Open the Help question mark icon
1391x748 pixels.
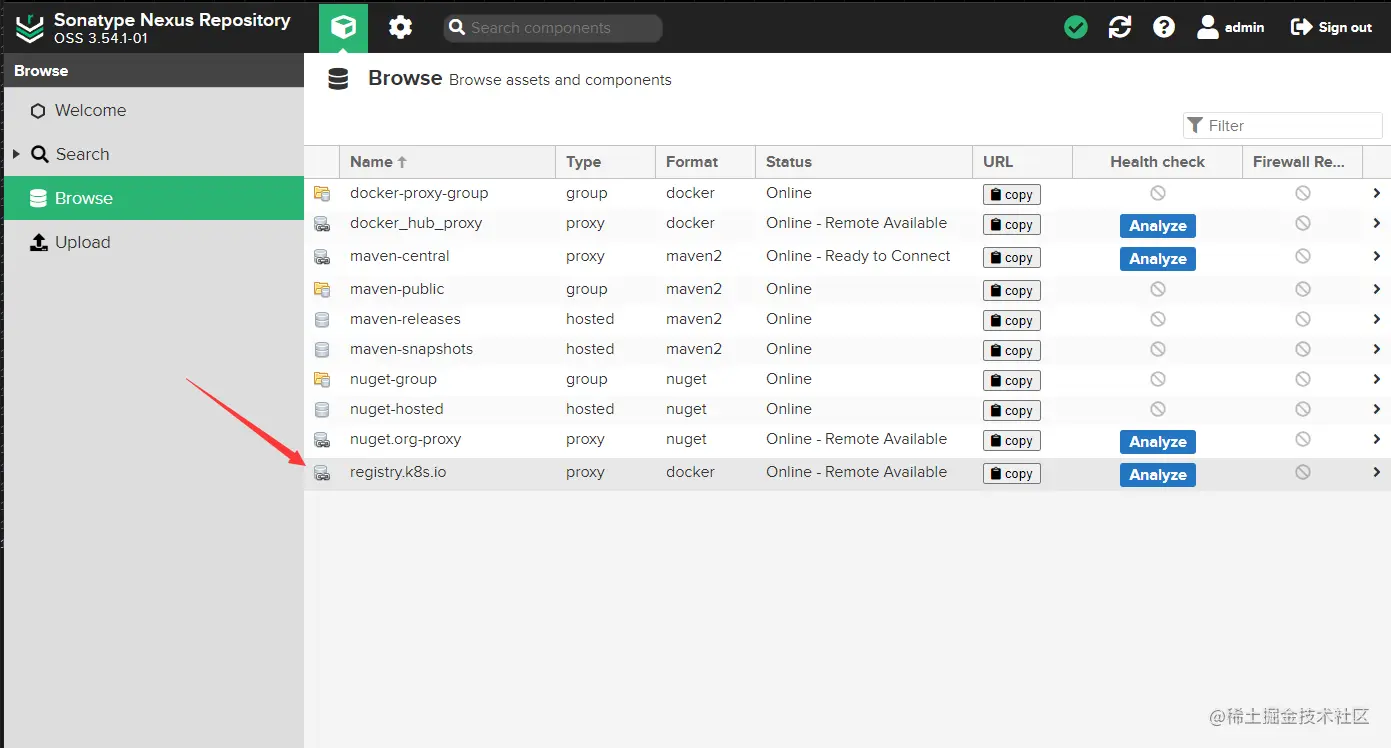(1164, 27)
